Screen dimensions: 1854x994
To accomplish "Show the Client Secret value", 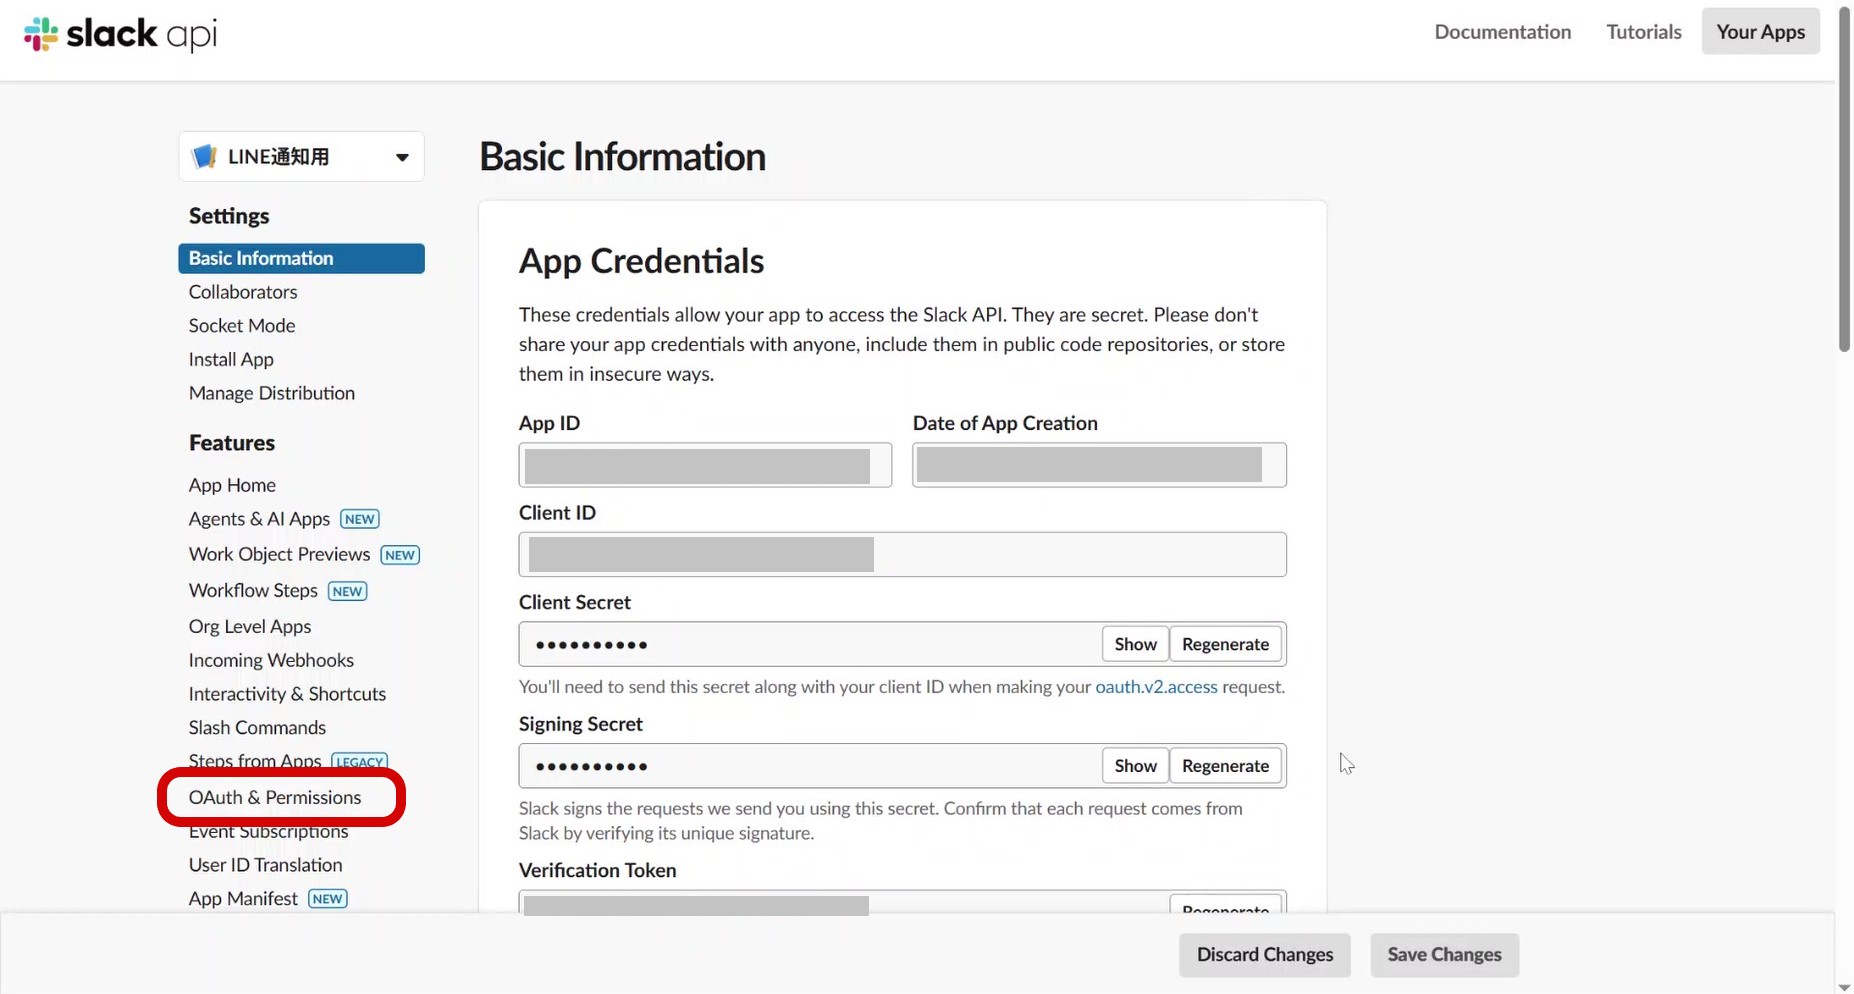I will [x=1135, y=644].
